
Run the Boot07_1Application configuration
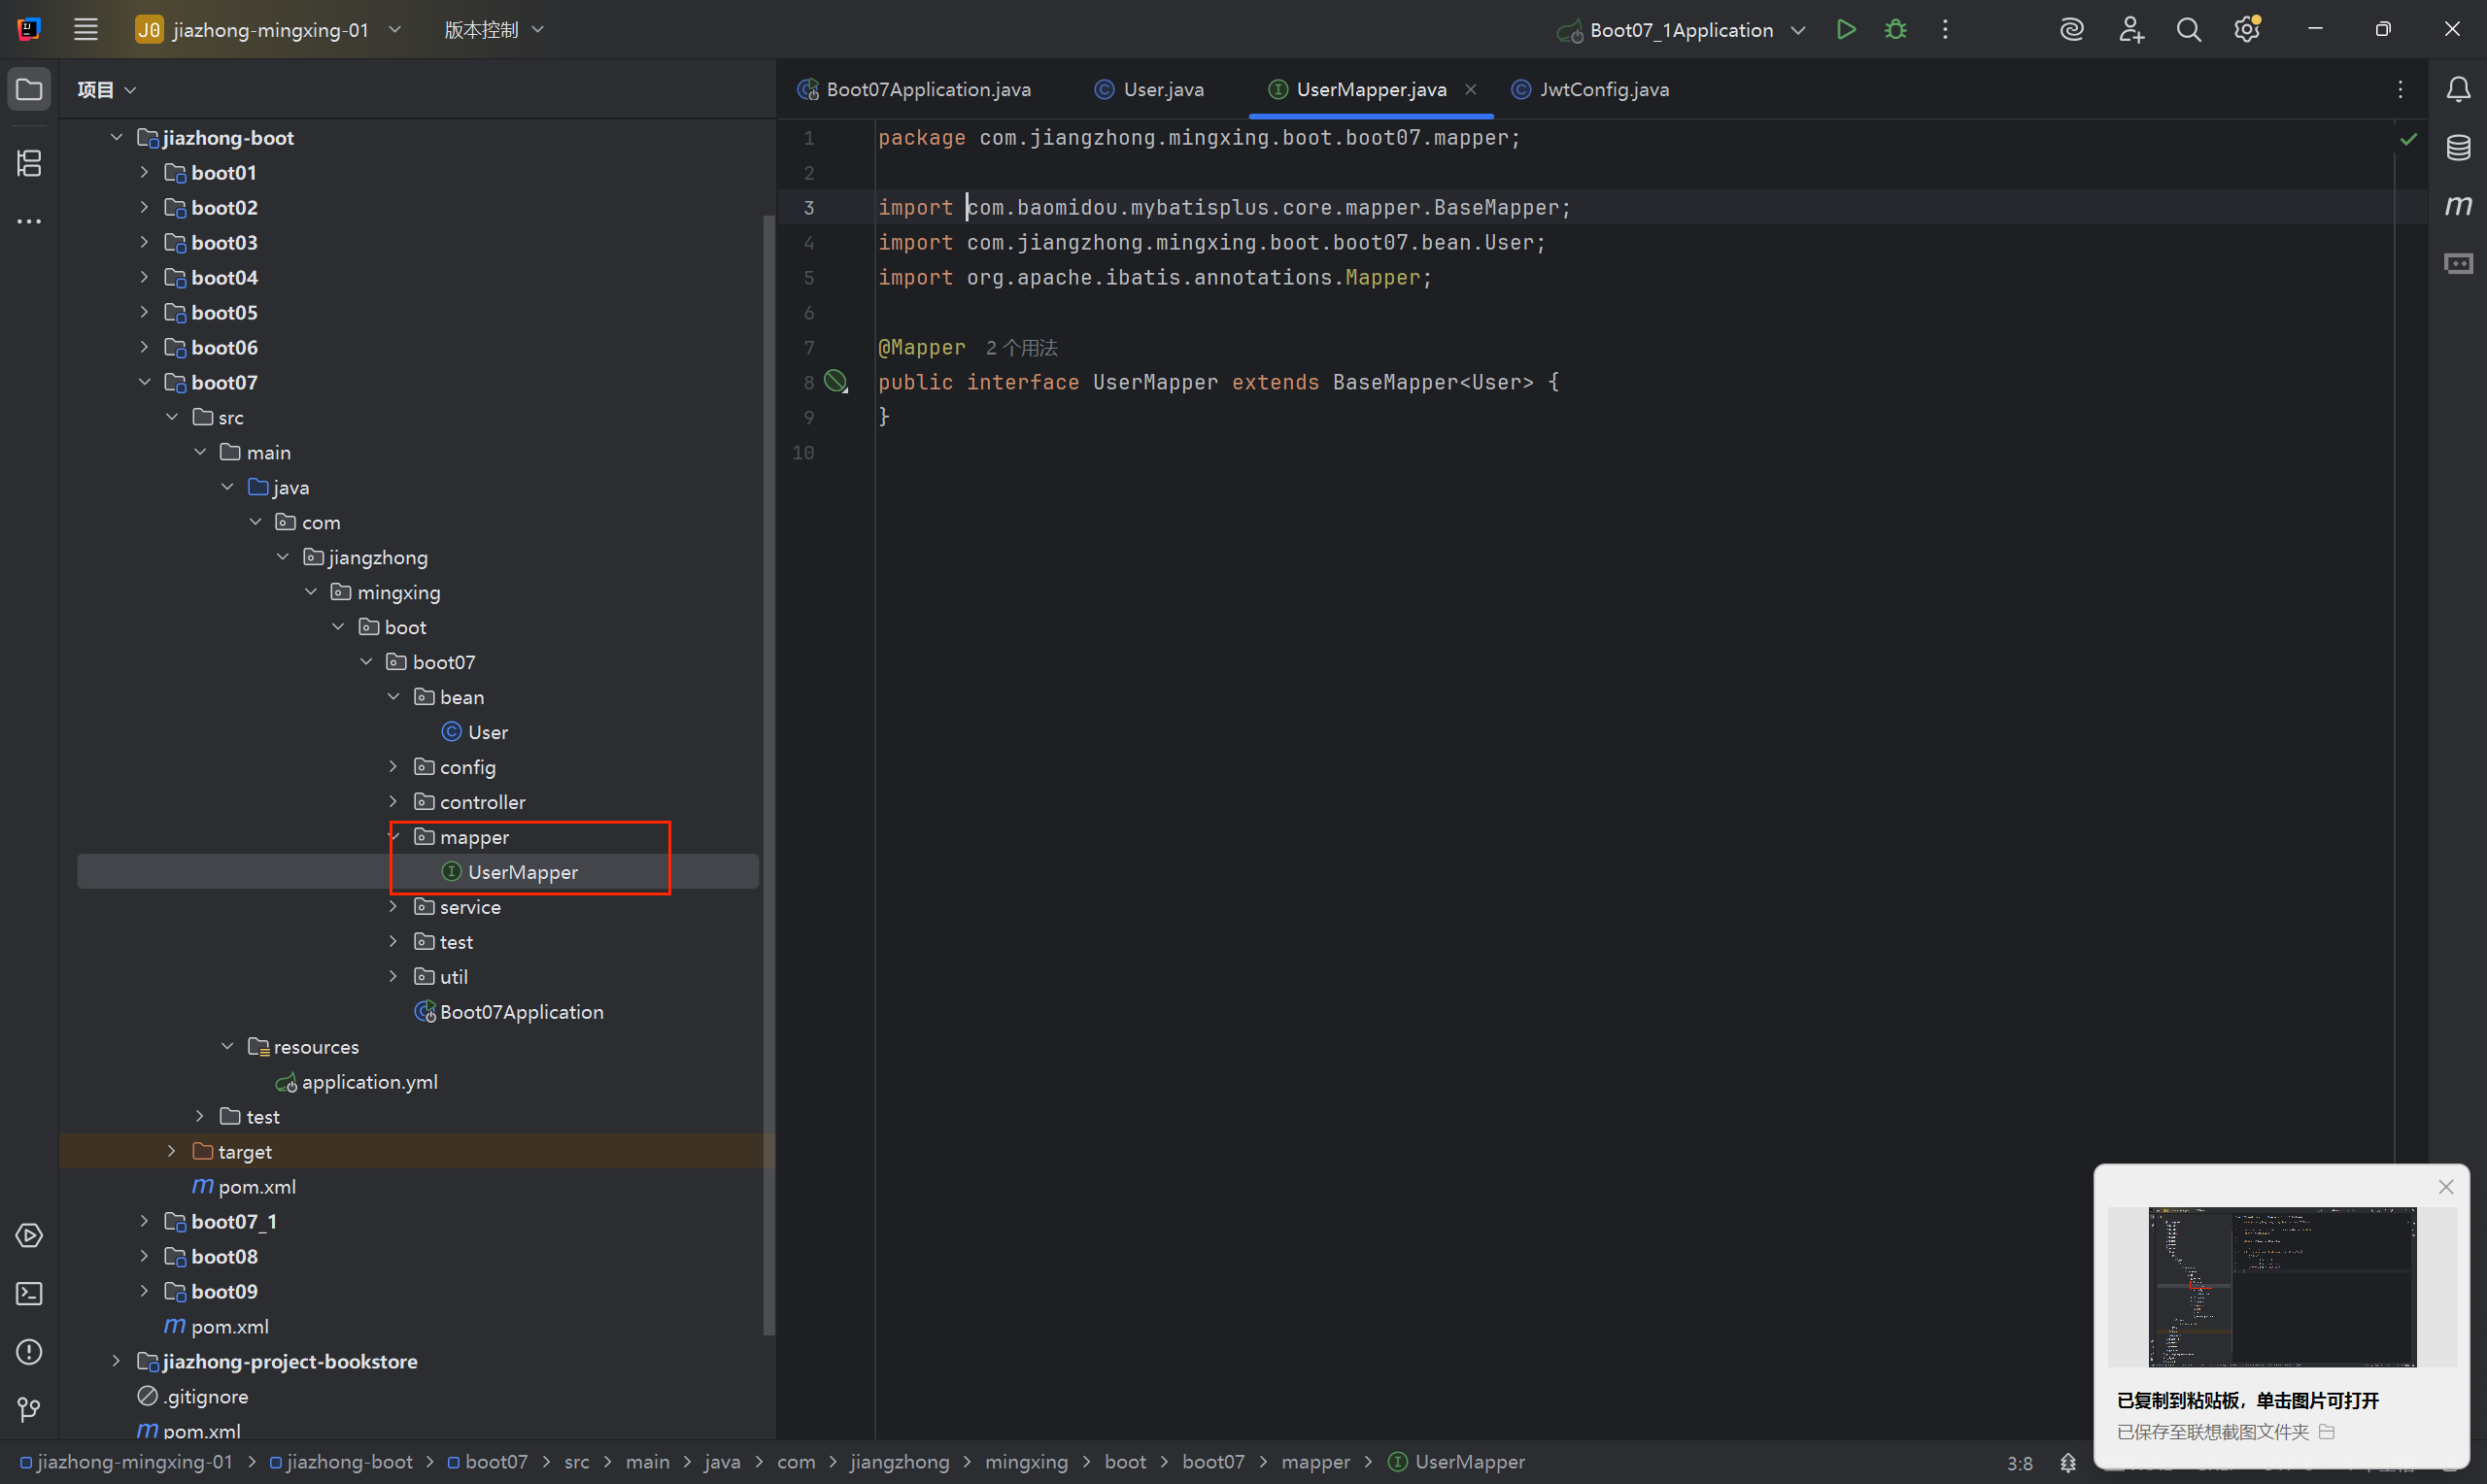click(1846, 30)
